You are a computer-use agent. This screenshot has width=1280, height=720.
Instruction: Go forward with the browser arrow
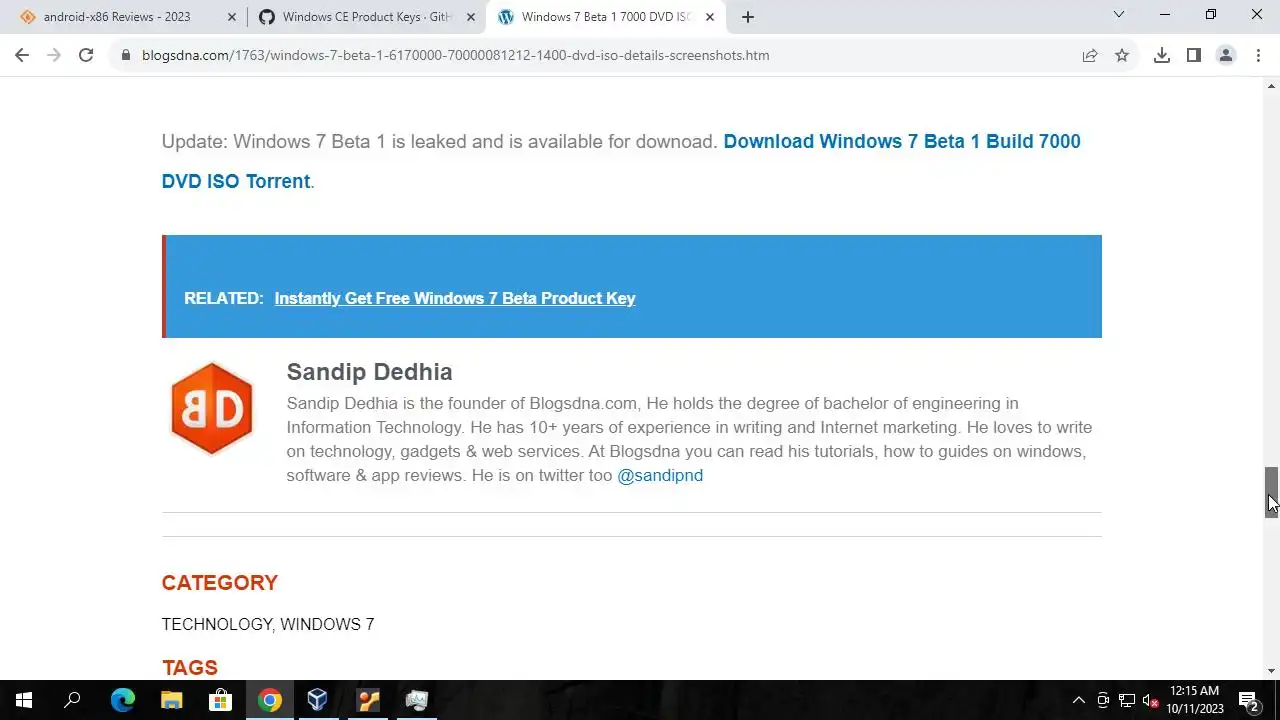tap(54, 55)
